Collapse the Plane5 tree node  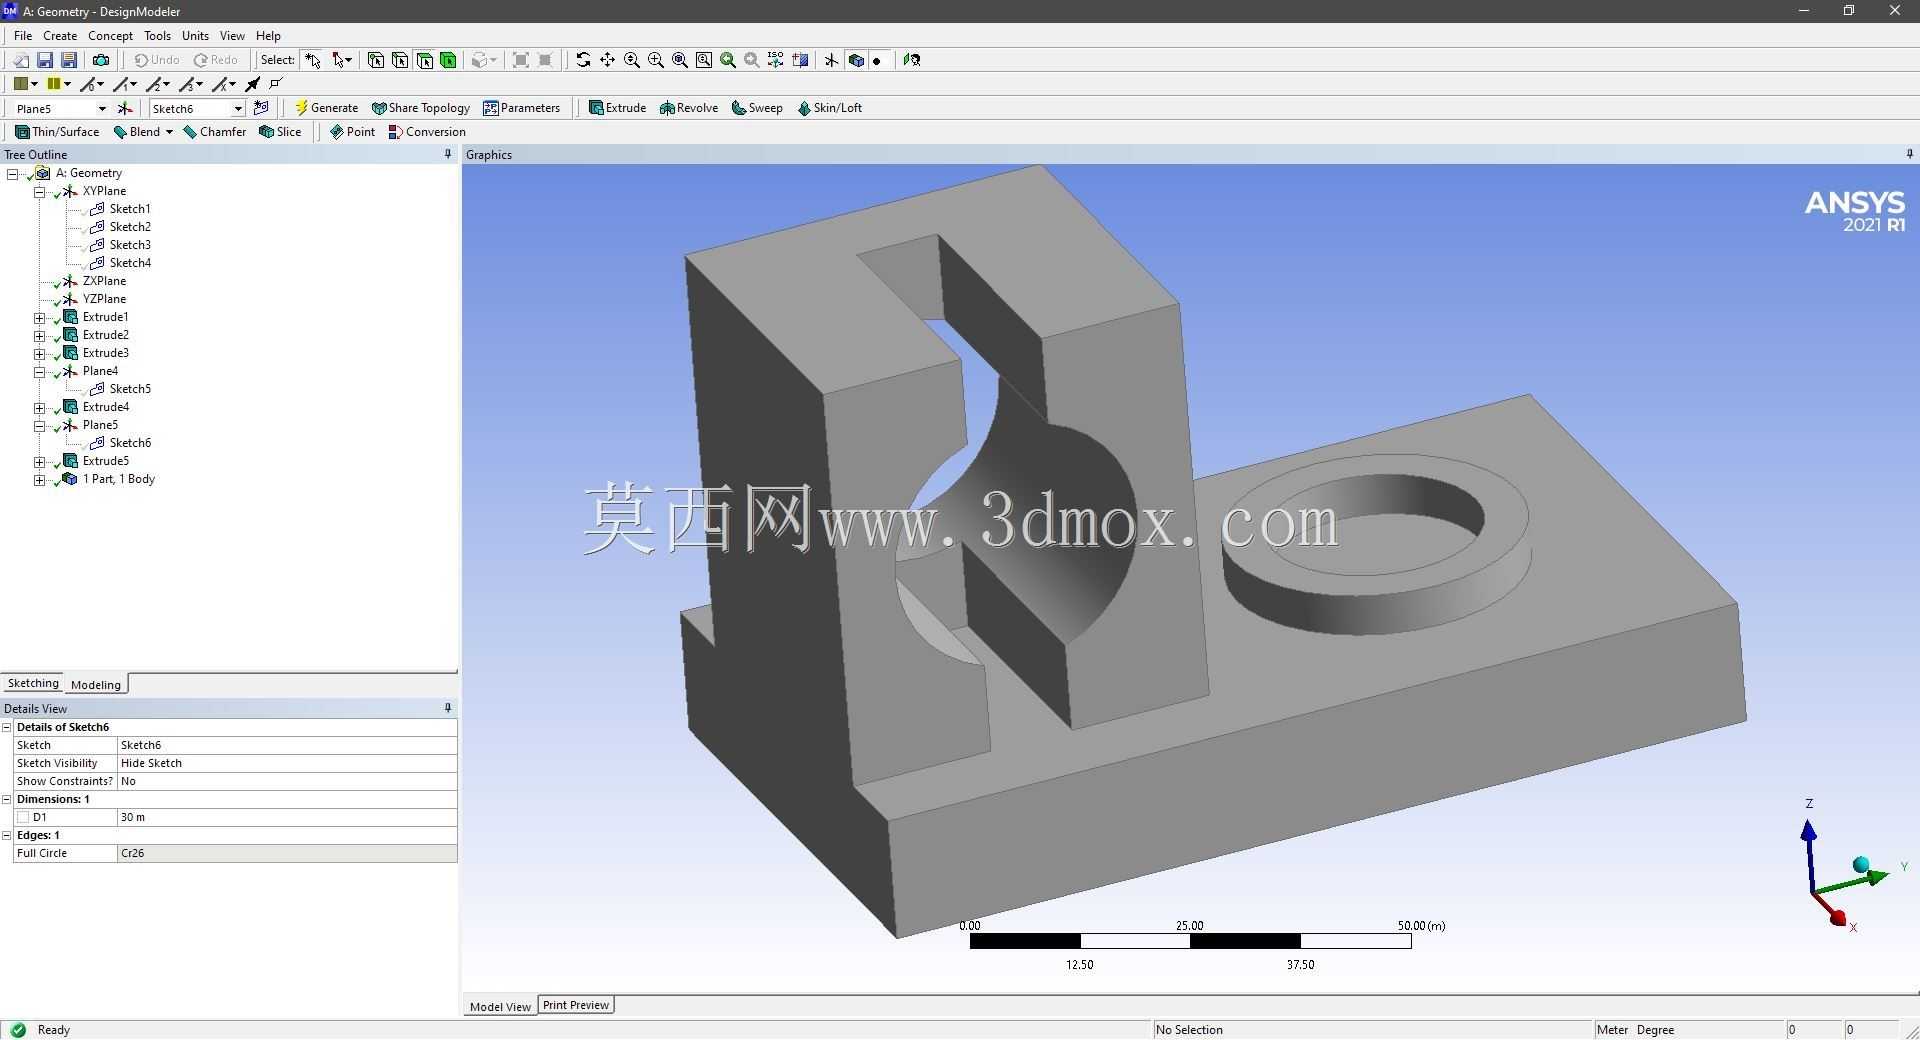point(39,425)
